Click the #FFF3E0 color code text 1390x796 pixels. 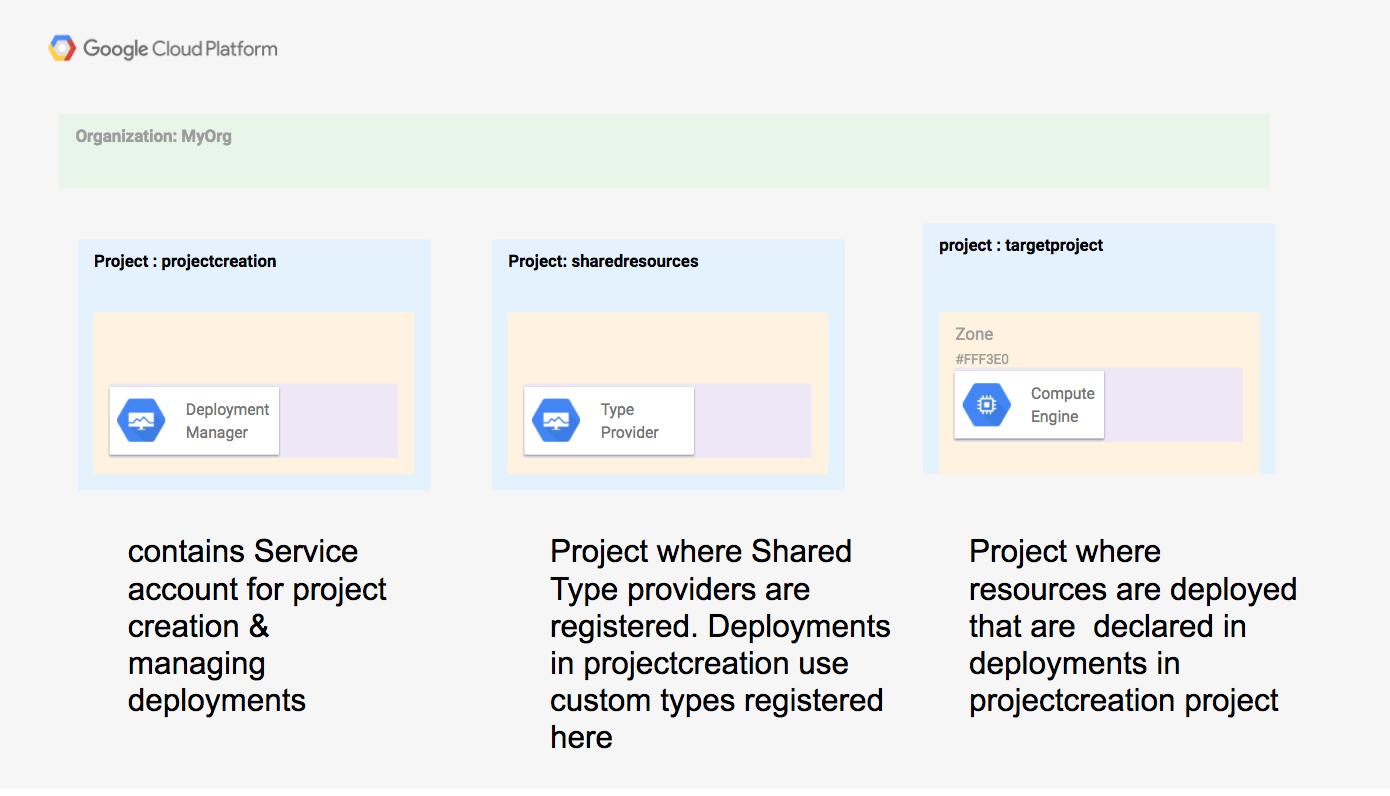988,359
